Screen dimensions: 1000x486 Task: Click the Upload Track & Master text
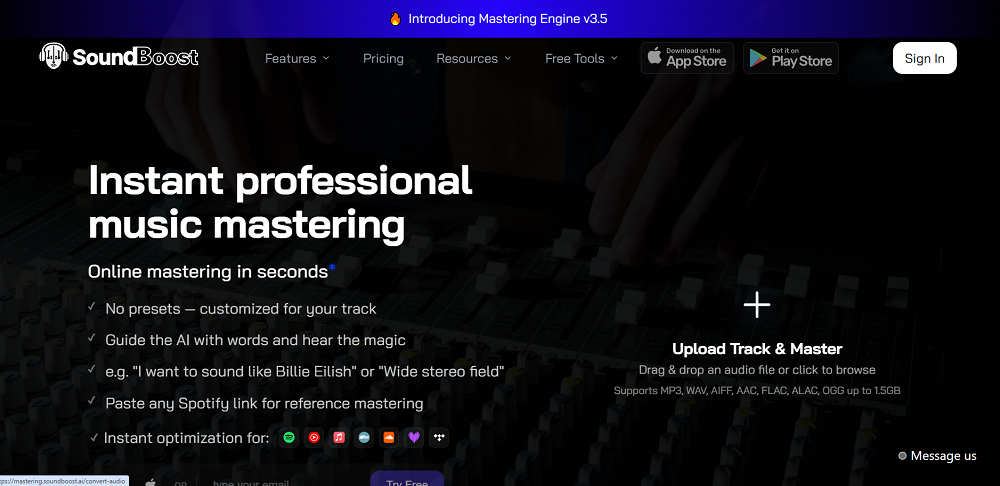(x=757, y=349)
